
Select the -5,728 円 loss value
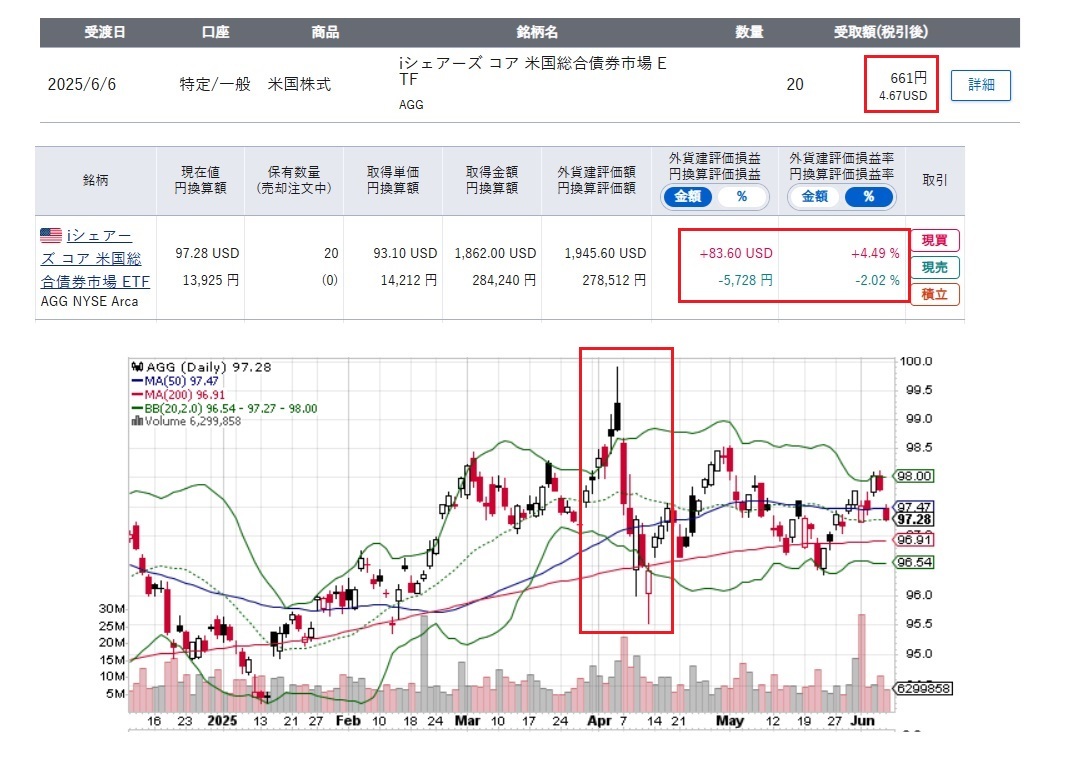tap(745, 280)
